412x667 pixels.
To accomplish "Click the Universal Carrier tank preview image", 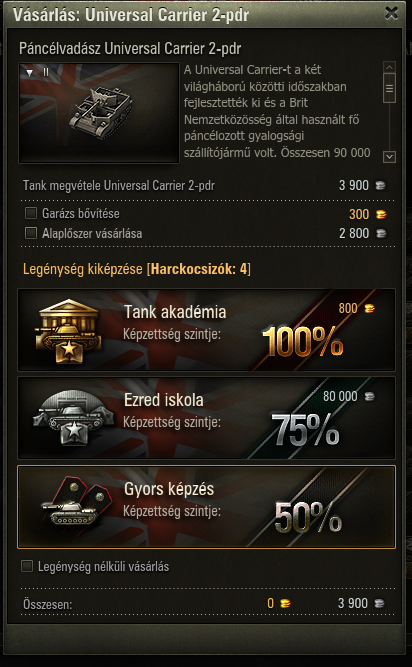I will coord(99,113).
